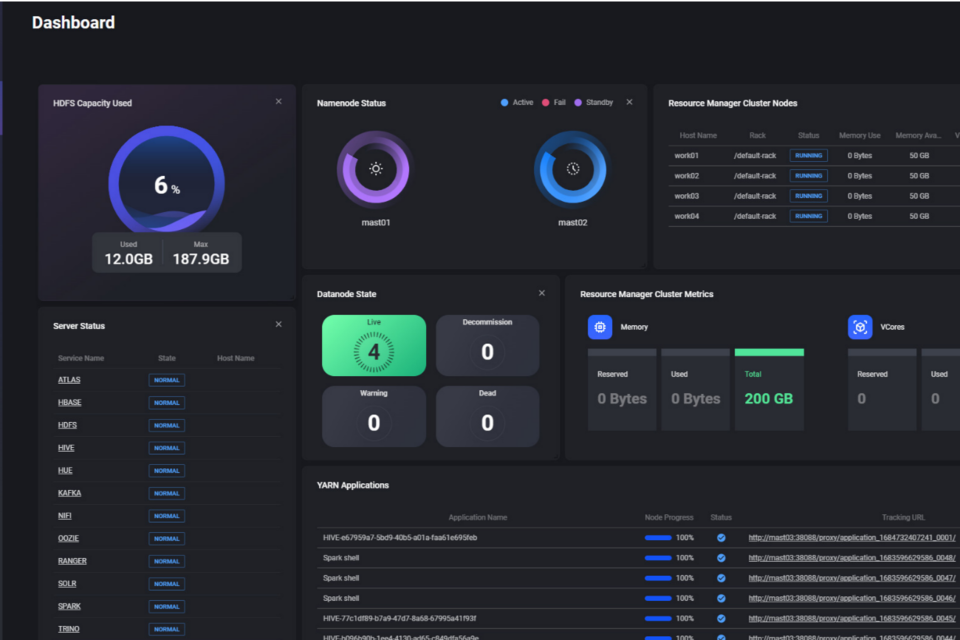The width and height of the screenshot is (960, 640).
Task: Click the HDFS 6% capacity gauge
Action: pos(167,184)
